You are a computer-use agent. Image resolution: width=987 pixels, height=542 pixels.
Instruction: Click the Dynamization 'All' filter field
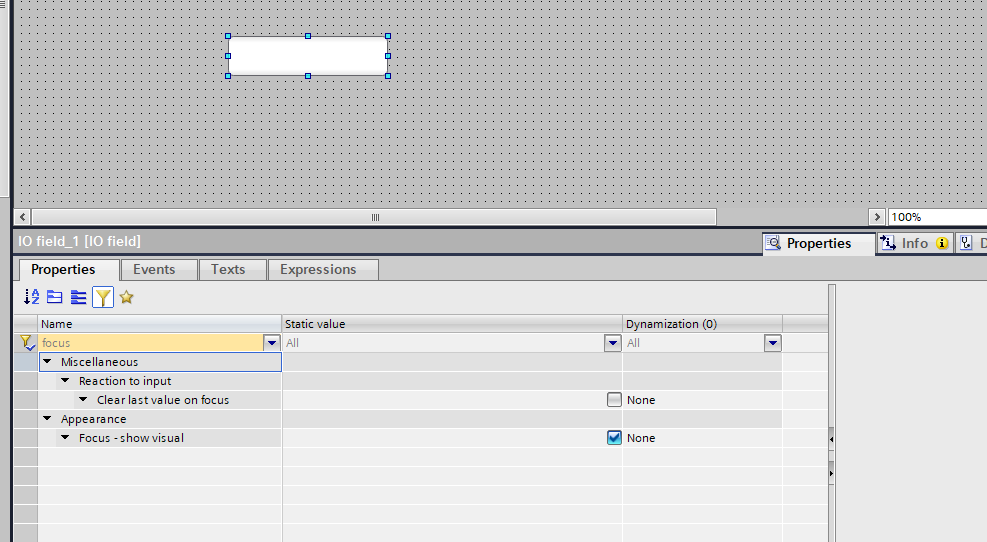point(694,342)
